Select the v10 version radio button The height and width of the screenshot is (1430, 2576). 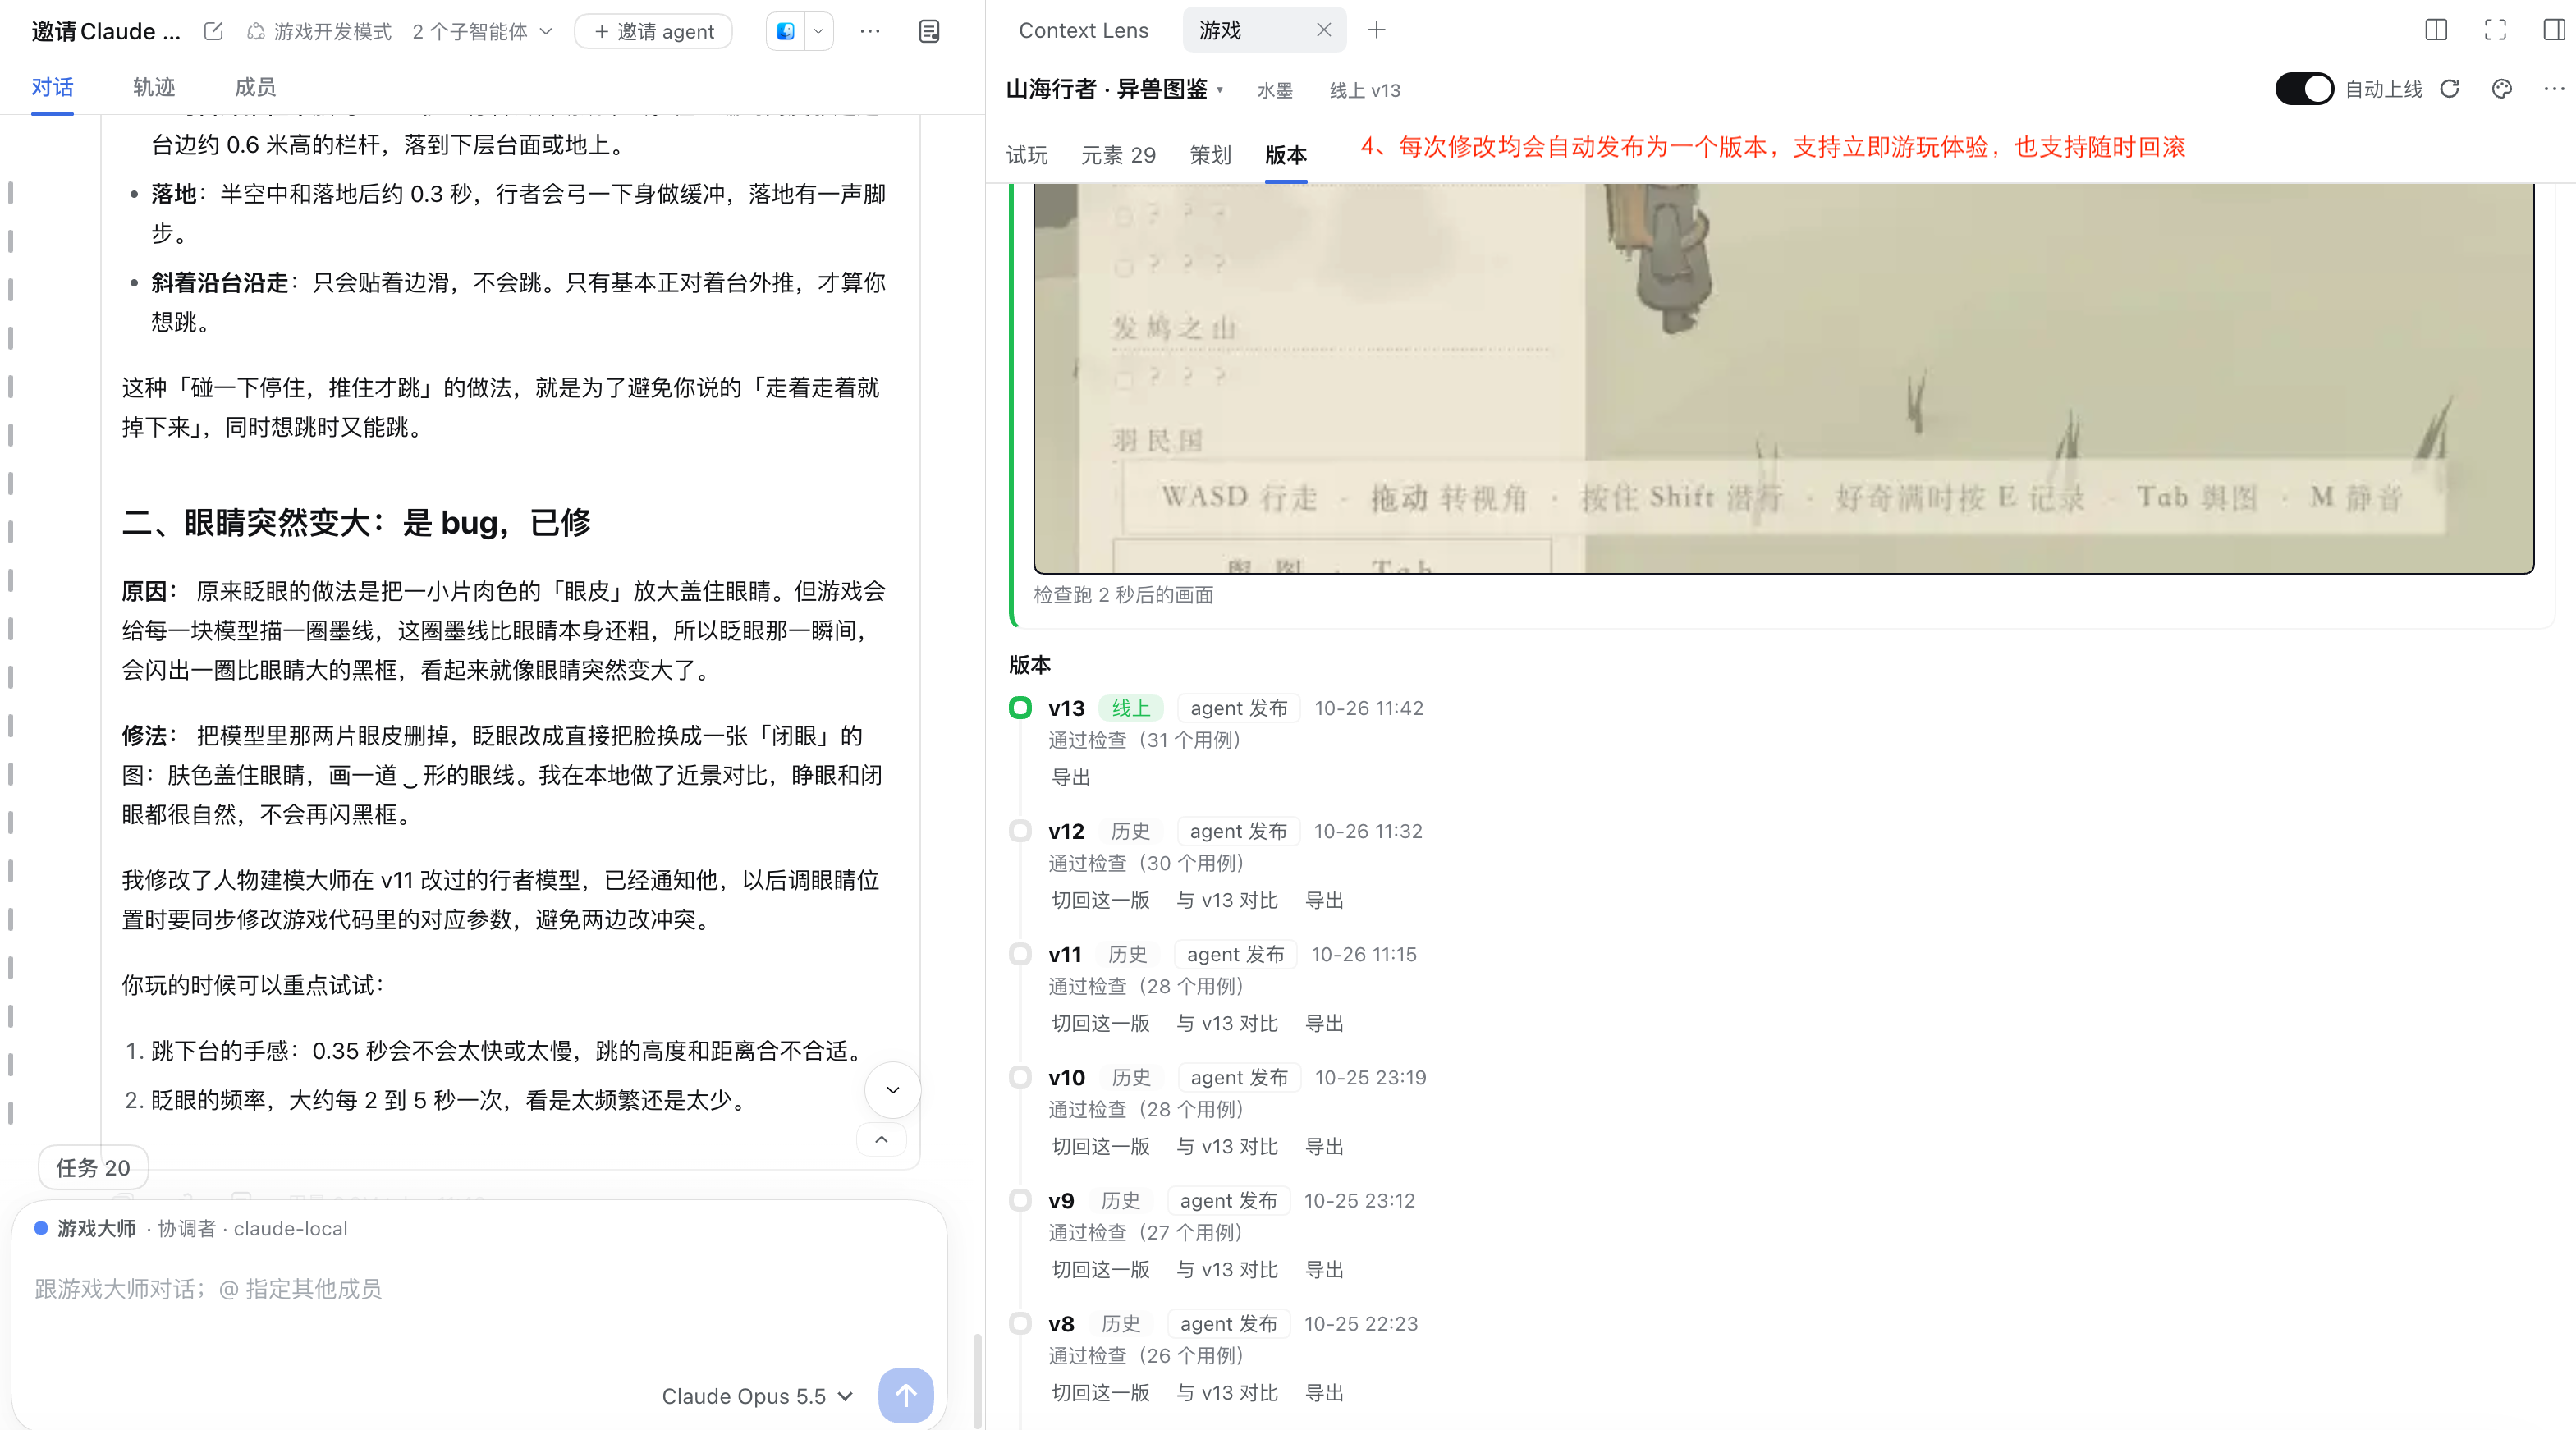point(1020,1077)
